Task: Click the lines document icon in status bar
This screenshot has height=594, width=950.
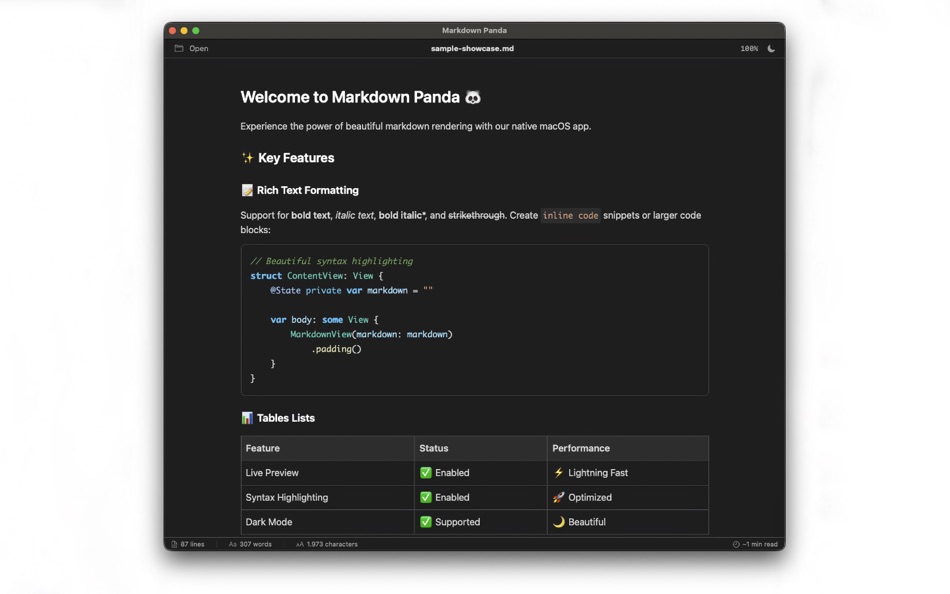Action: pos(174,544)
